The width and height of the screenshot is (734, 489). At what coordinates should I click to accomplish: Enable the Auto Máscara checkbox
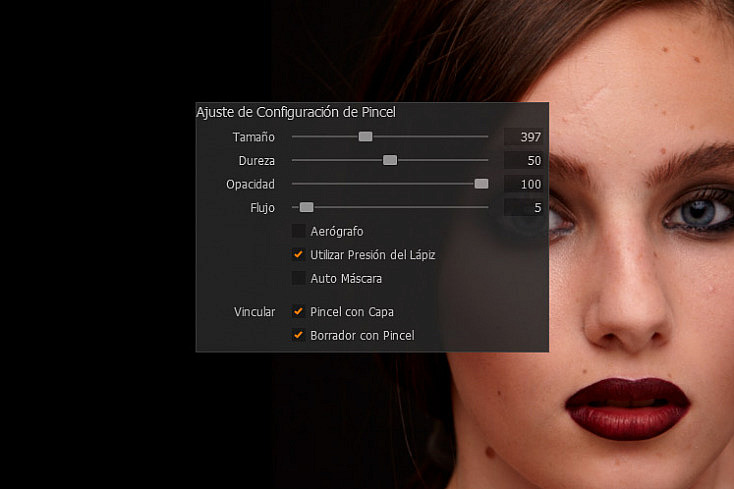[298, 278]
